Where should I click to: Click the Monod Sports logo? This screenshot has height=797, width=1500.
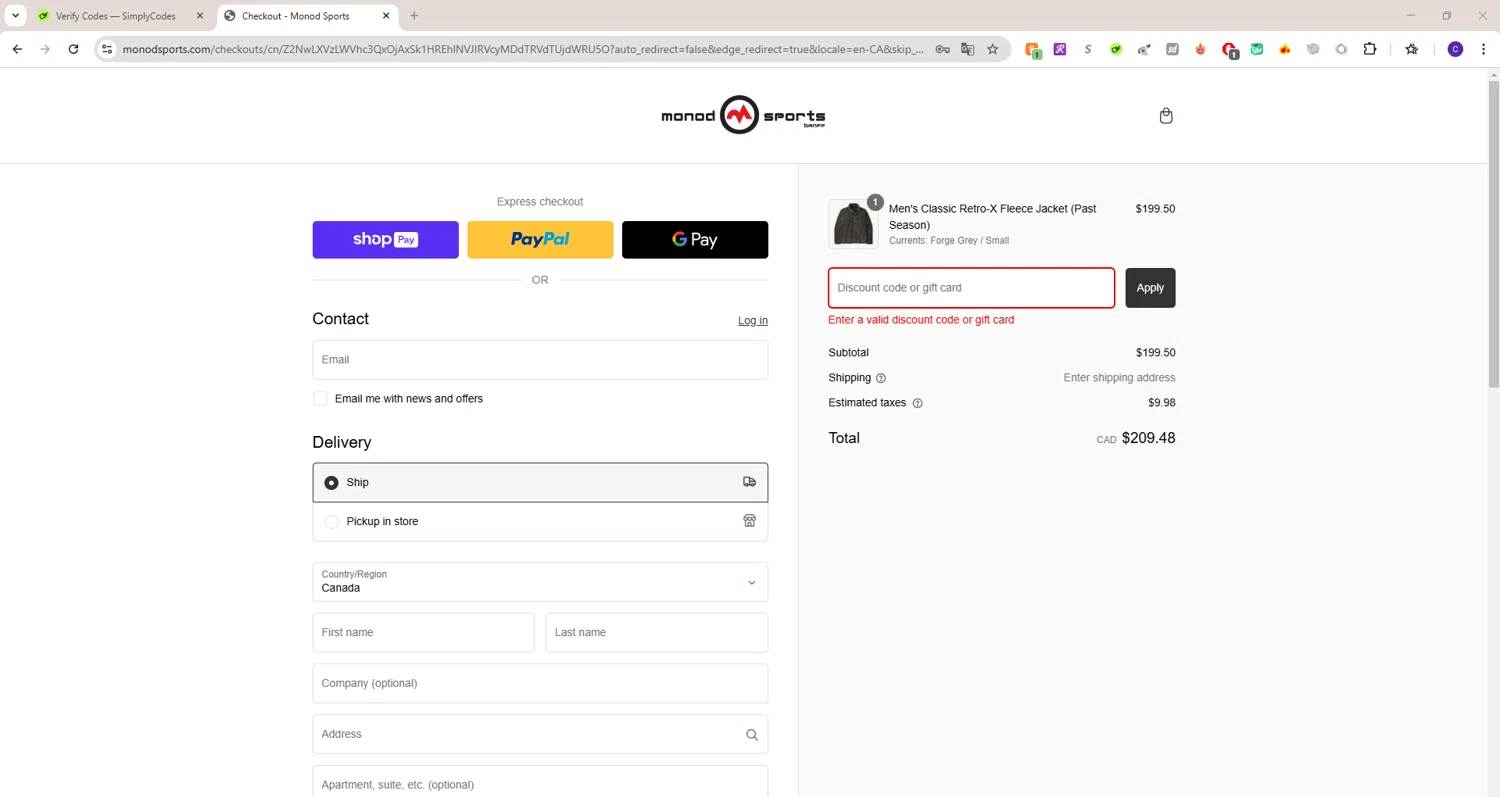pyautogui.click(x=743, y=115)
